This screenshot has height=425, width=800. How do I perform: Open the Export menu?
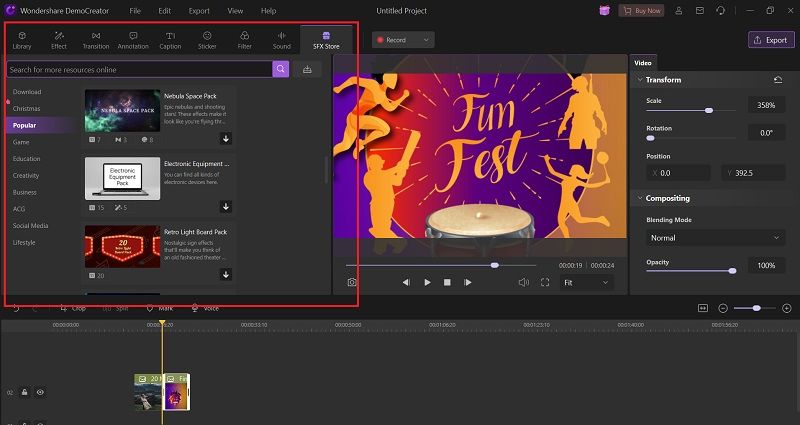pos(199,11)
